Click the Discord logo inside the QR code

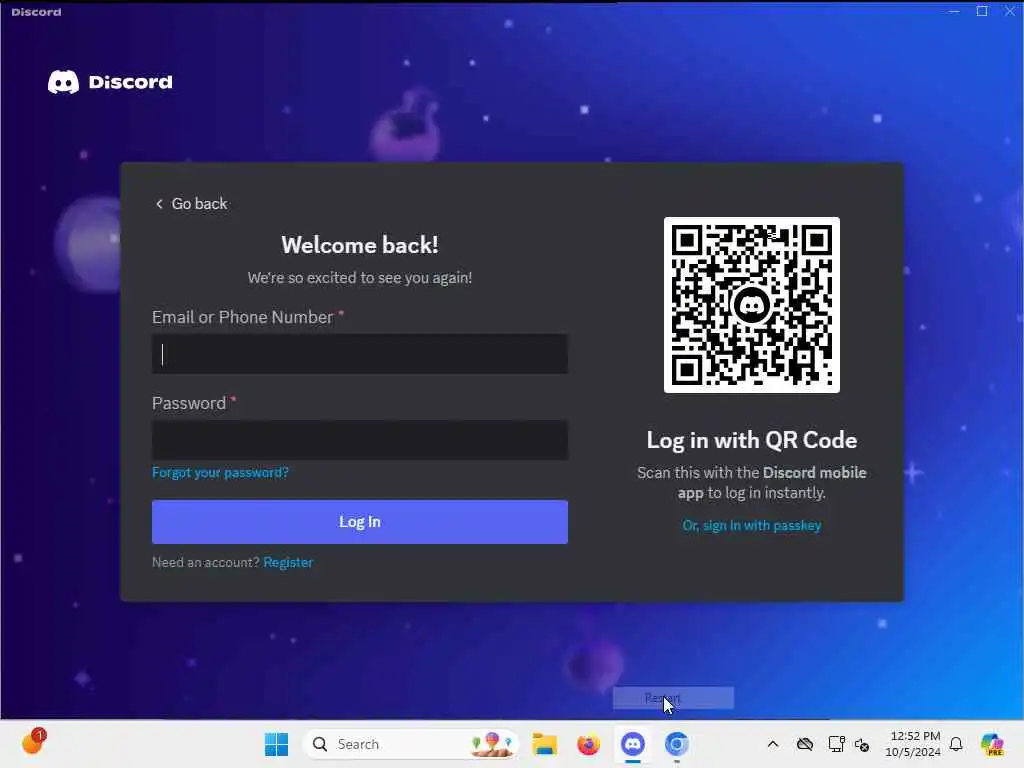click(x=752, y=305)
